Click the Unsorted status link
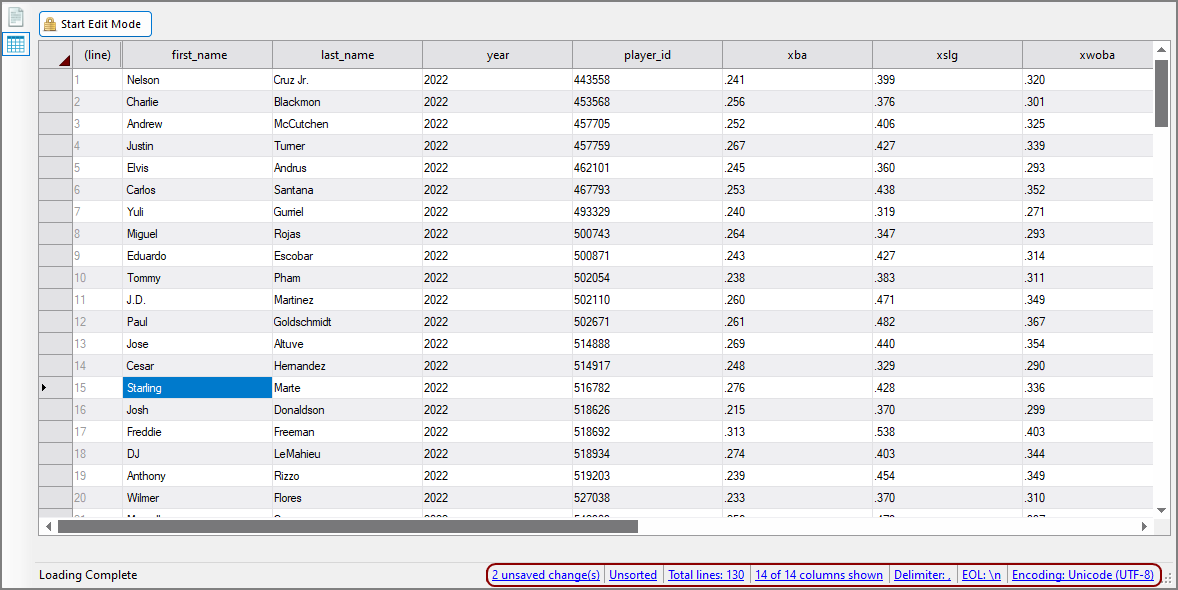This screenshot has width=1178, height=590. click(x=633, y=575)
